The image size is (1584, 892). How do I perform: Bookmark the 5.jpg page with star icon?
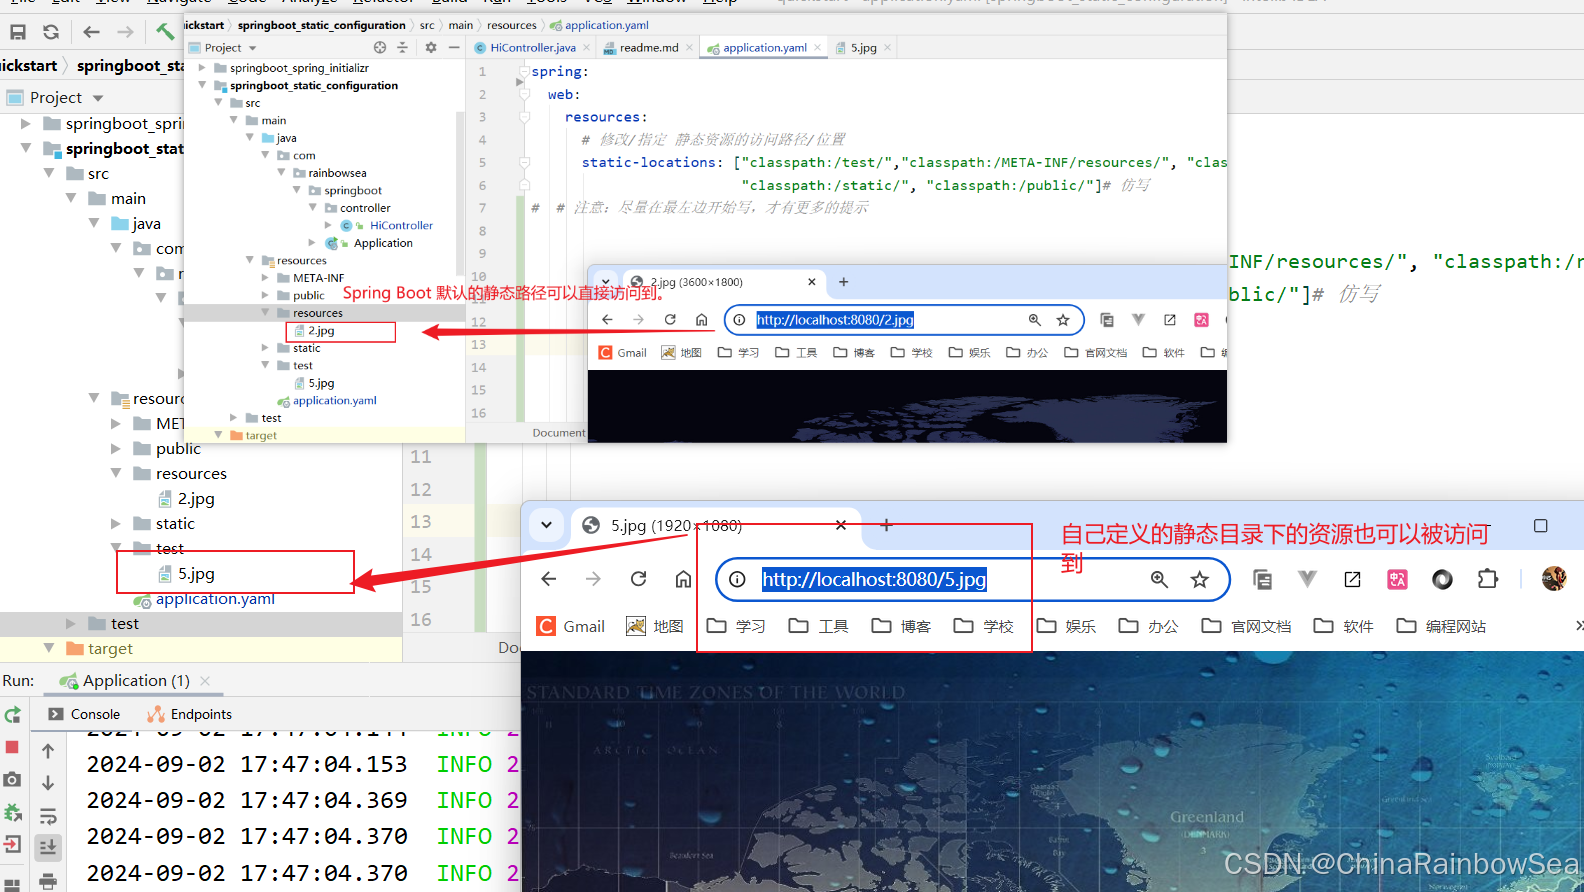point(1200,579)
